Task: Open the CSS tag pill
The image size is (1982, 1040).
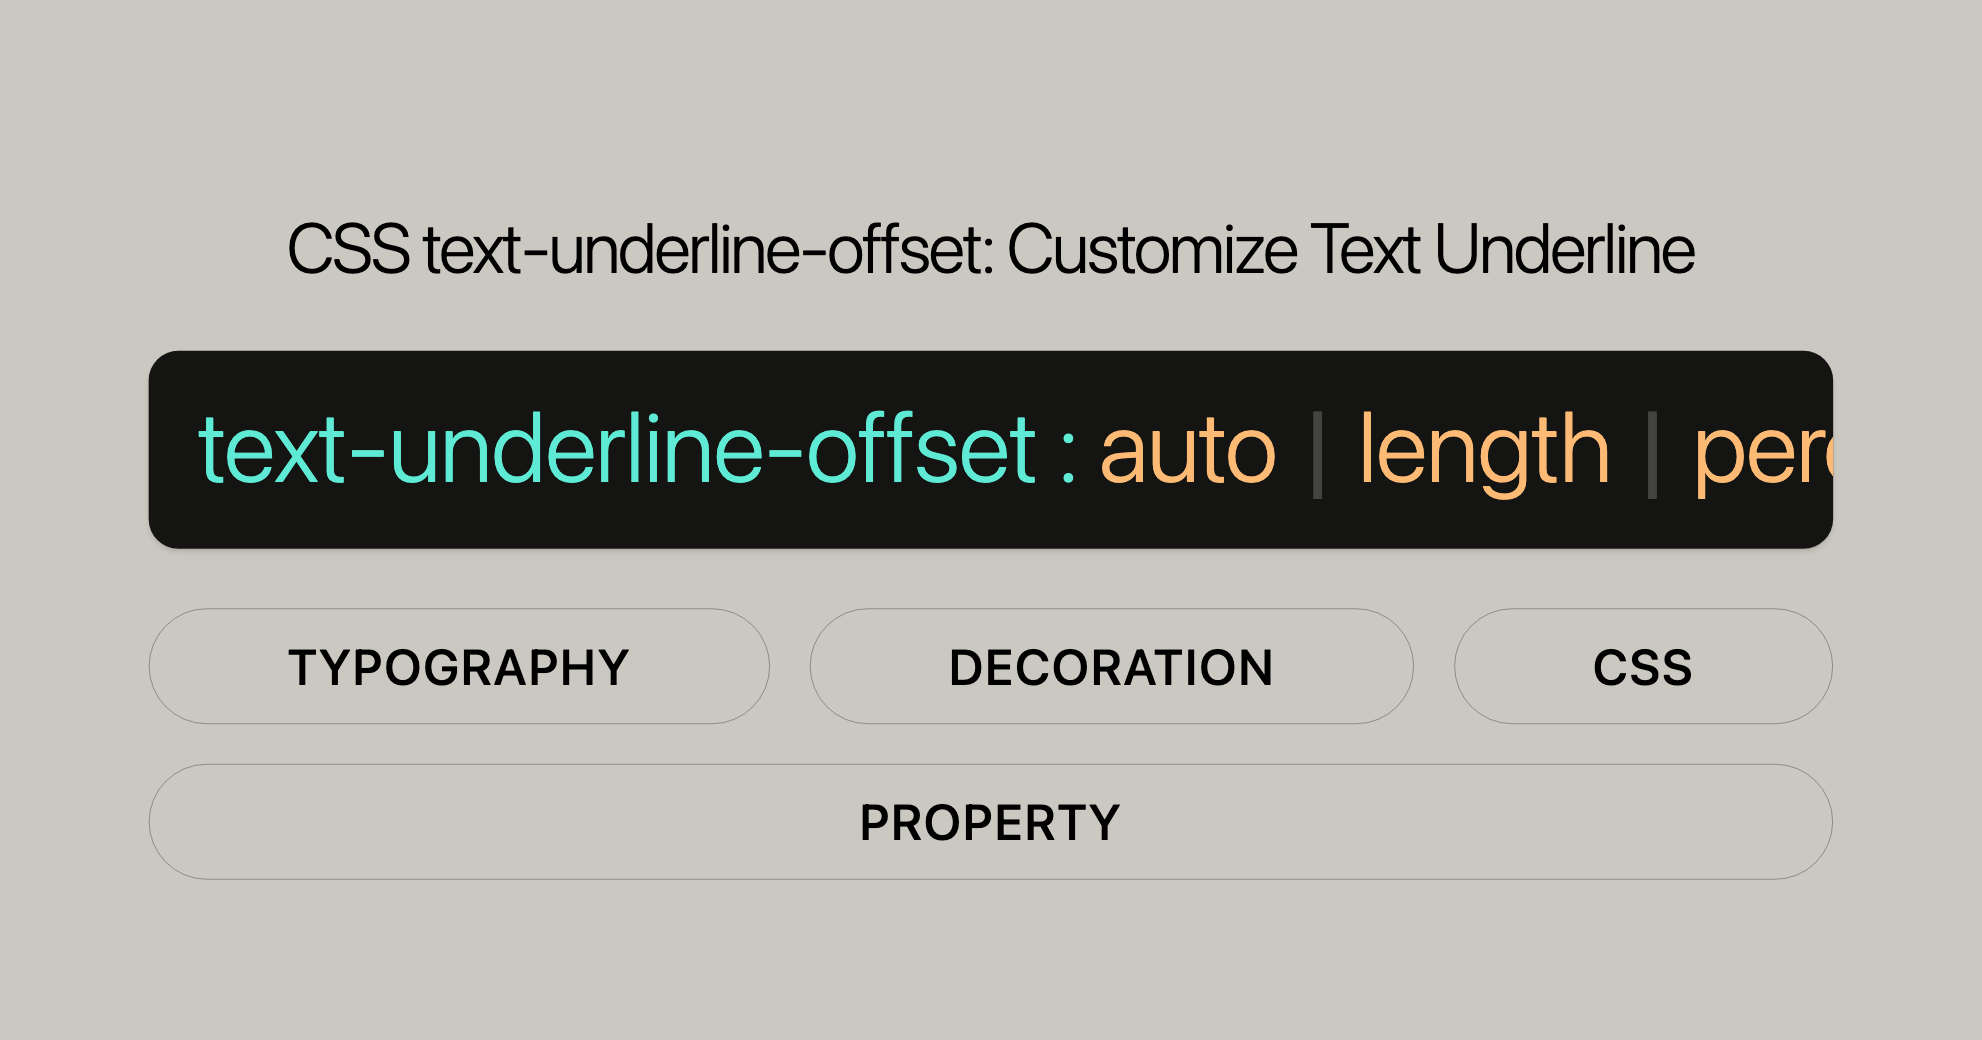Action: click(1642, 667)
